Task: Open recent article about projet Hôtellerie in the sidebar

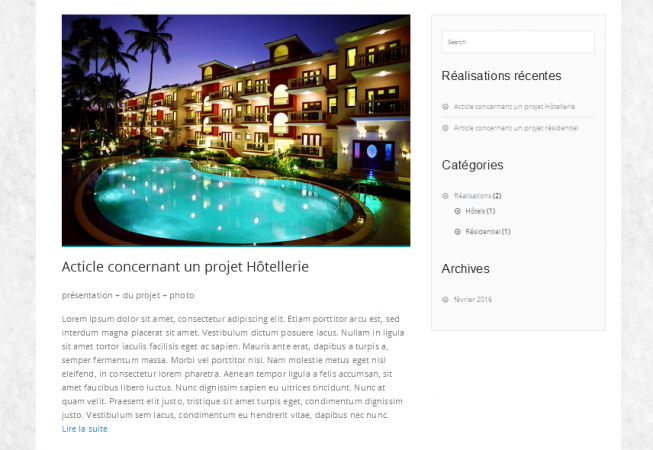Action: click(514, 107)
